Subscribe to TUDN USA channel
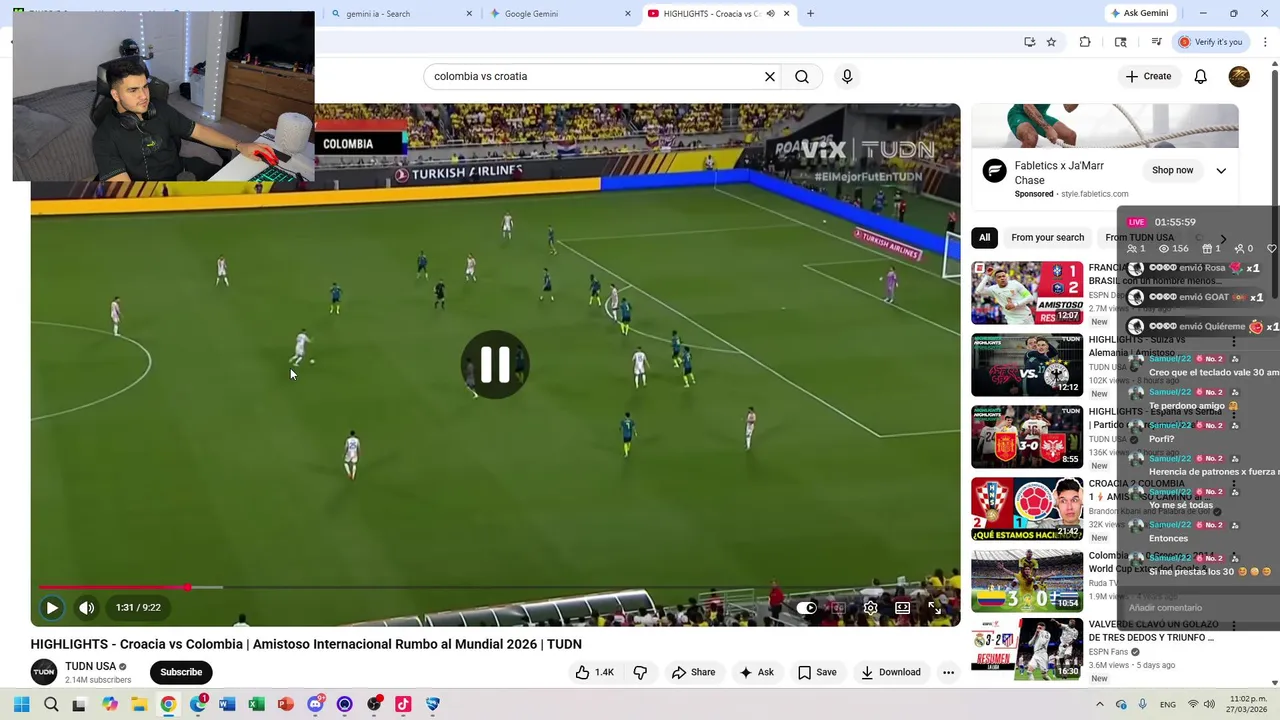Viewport: 1280px width, 720px height. (x=181, y=672)
